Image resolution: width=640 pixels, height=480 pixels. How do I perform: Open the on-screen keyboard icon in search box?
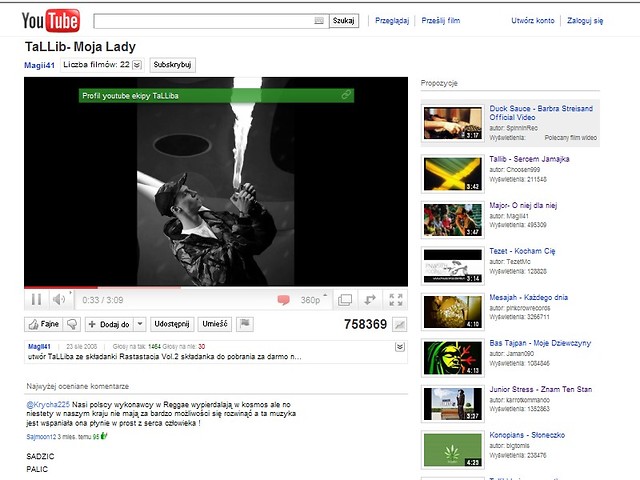pyautogui.click(x=319, y=21)
